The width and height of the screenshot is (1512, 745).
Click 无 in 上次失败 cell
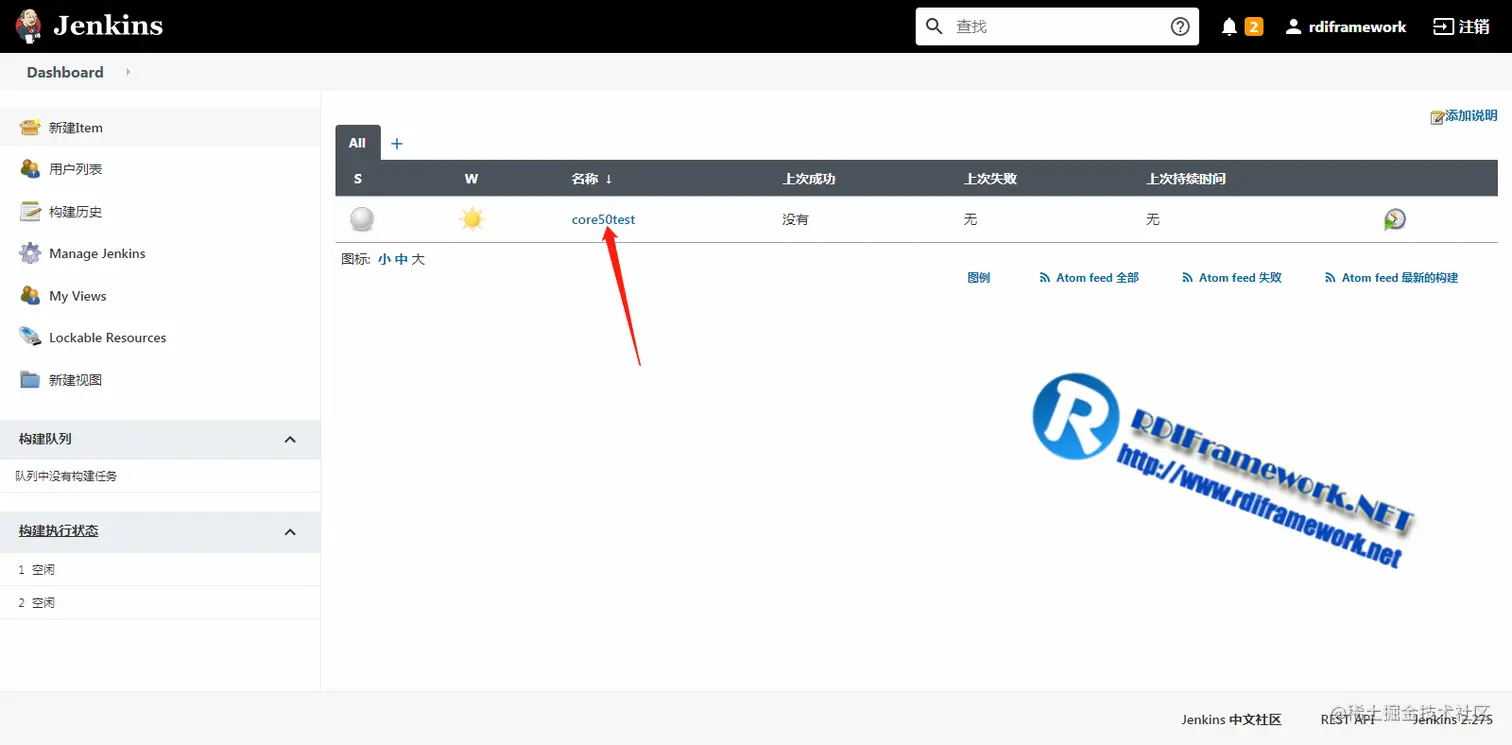970,219
